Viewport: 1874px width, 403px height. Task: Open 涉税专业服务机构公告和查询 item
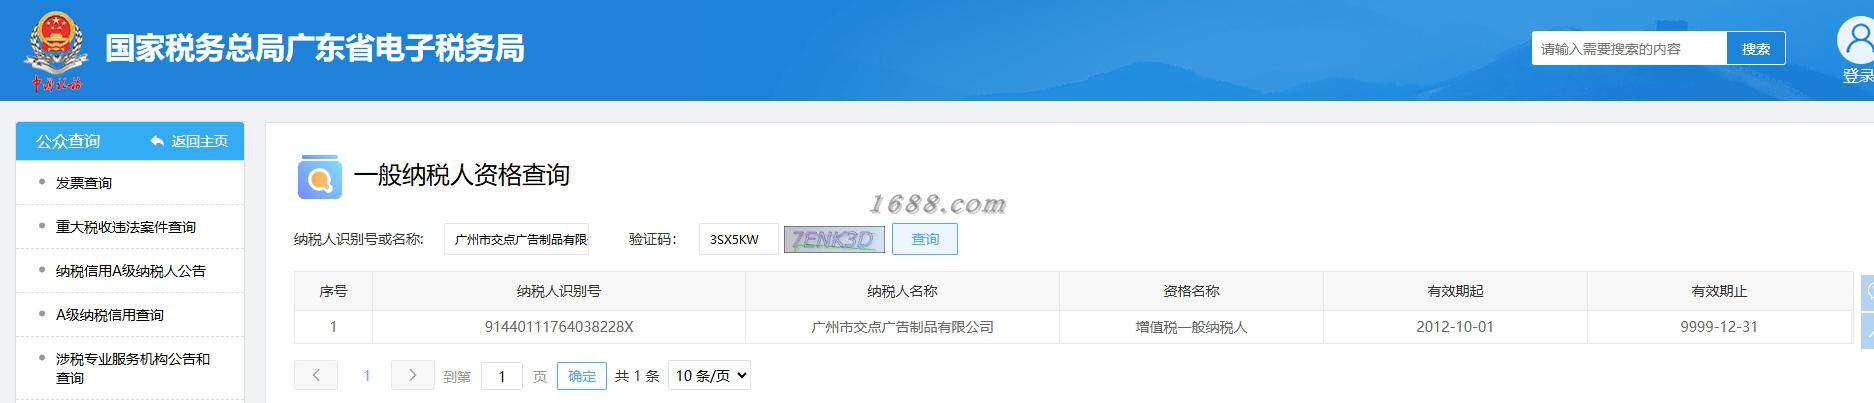point(133,368)
